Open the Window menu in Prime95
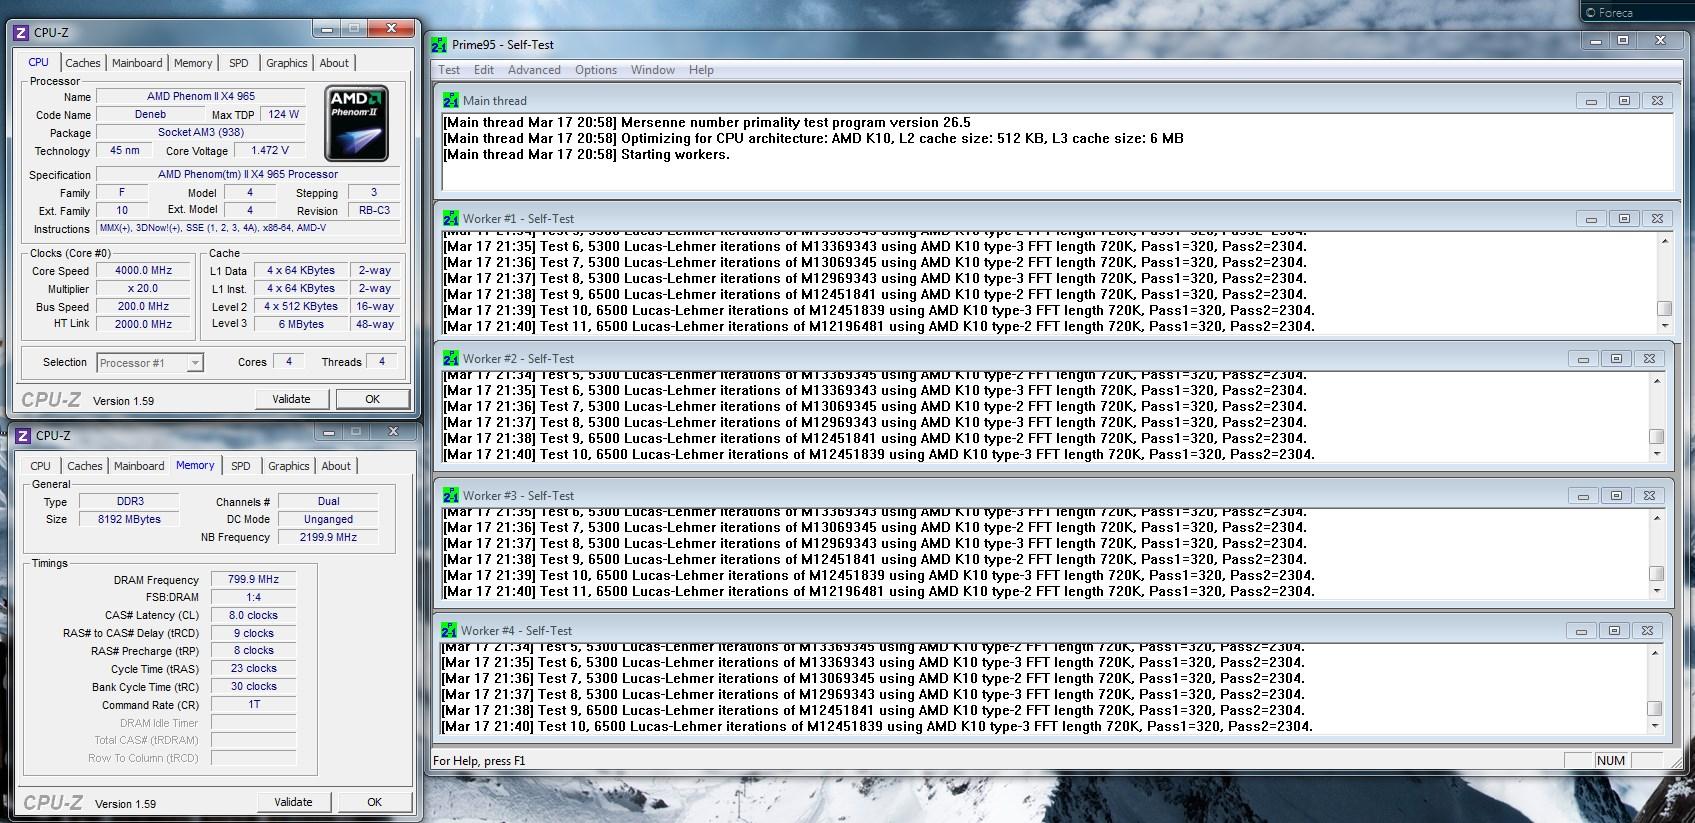 point(653,70)
